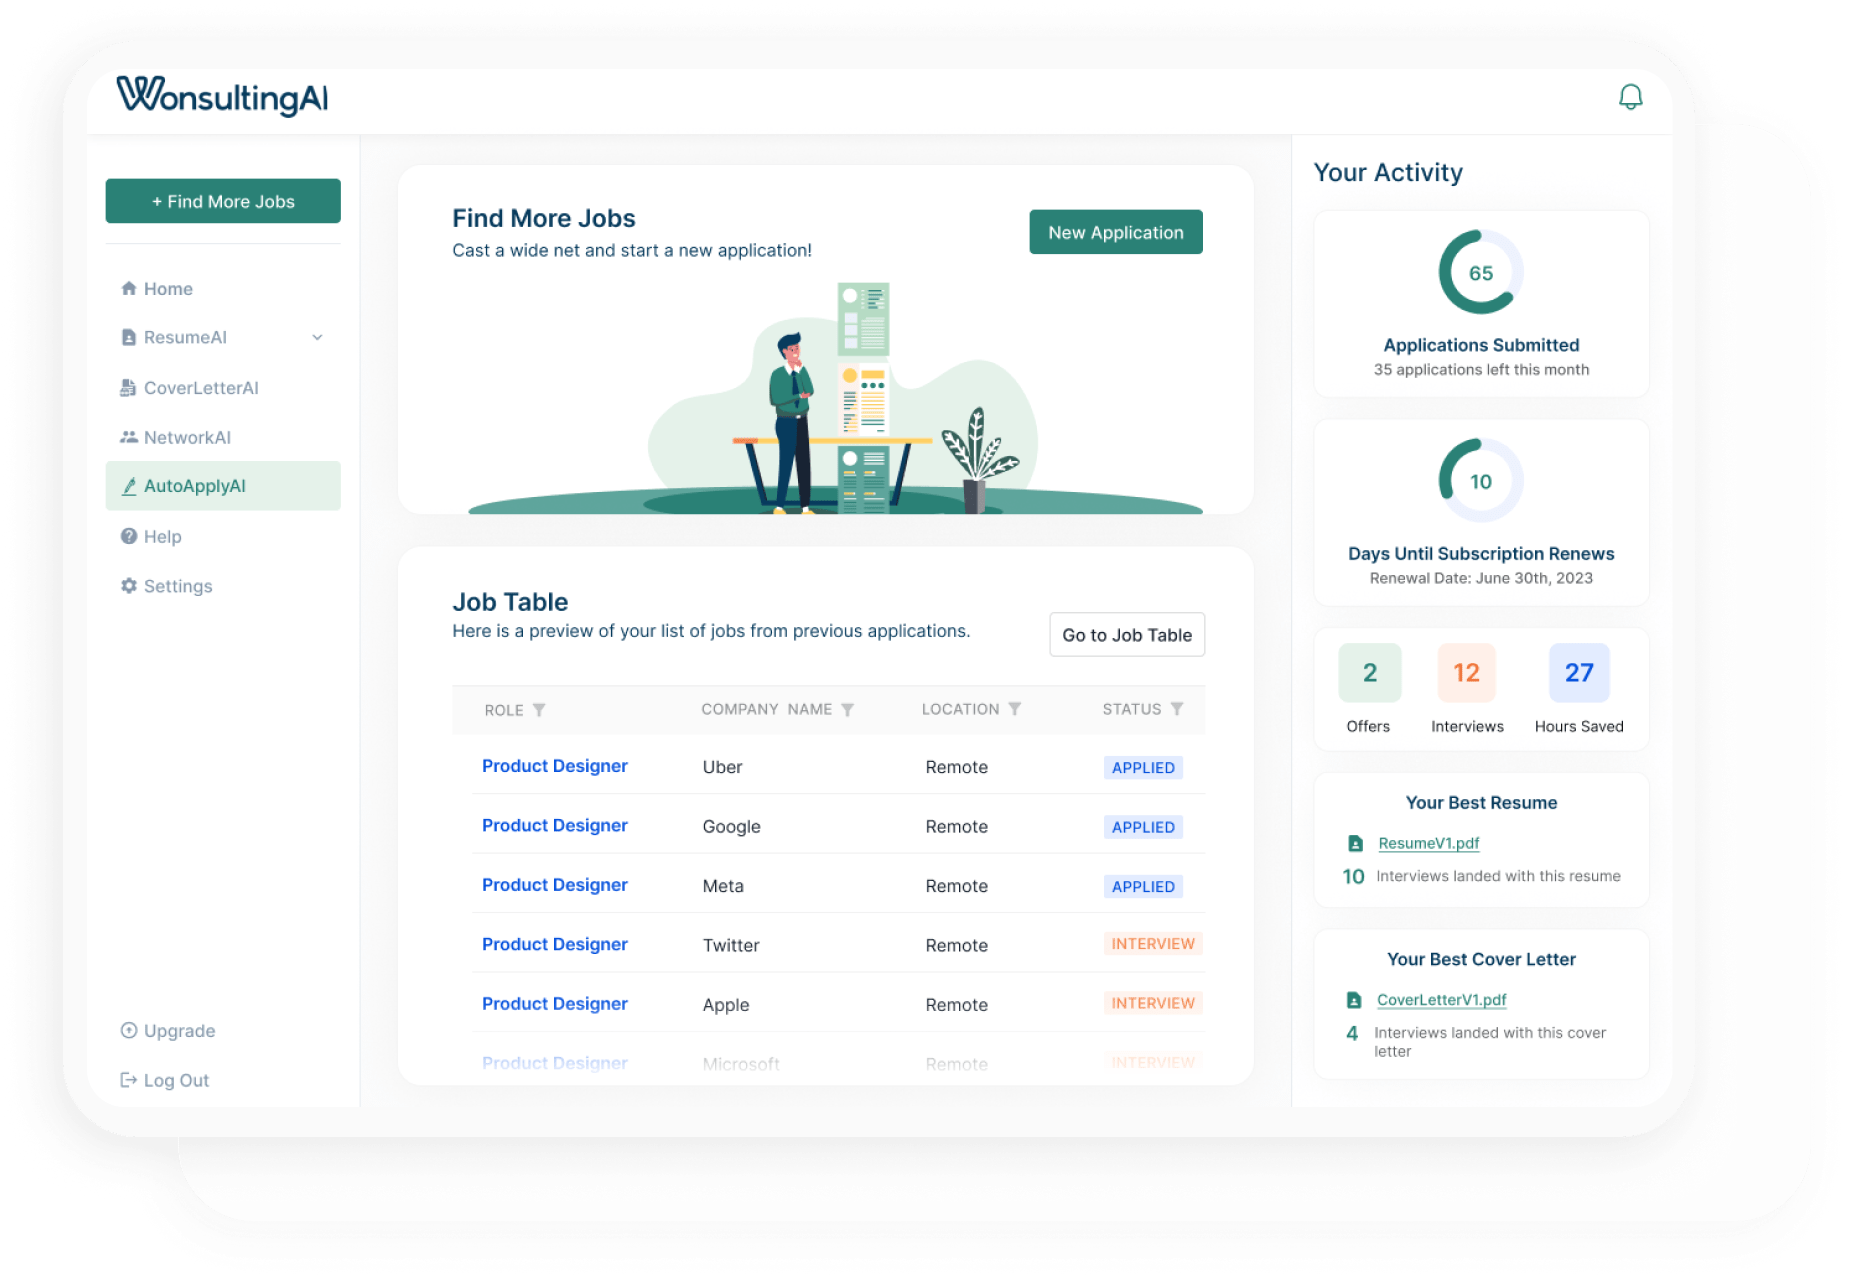Click the CoverLetterV1.pdf file icon
Image resolution: width=1853 pixels, height=1286 pixels.
(1354, 1000)
